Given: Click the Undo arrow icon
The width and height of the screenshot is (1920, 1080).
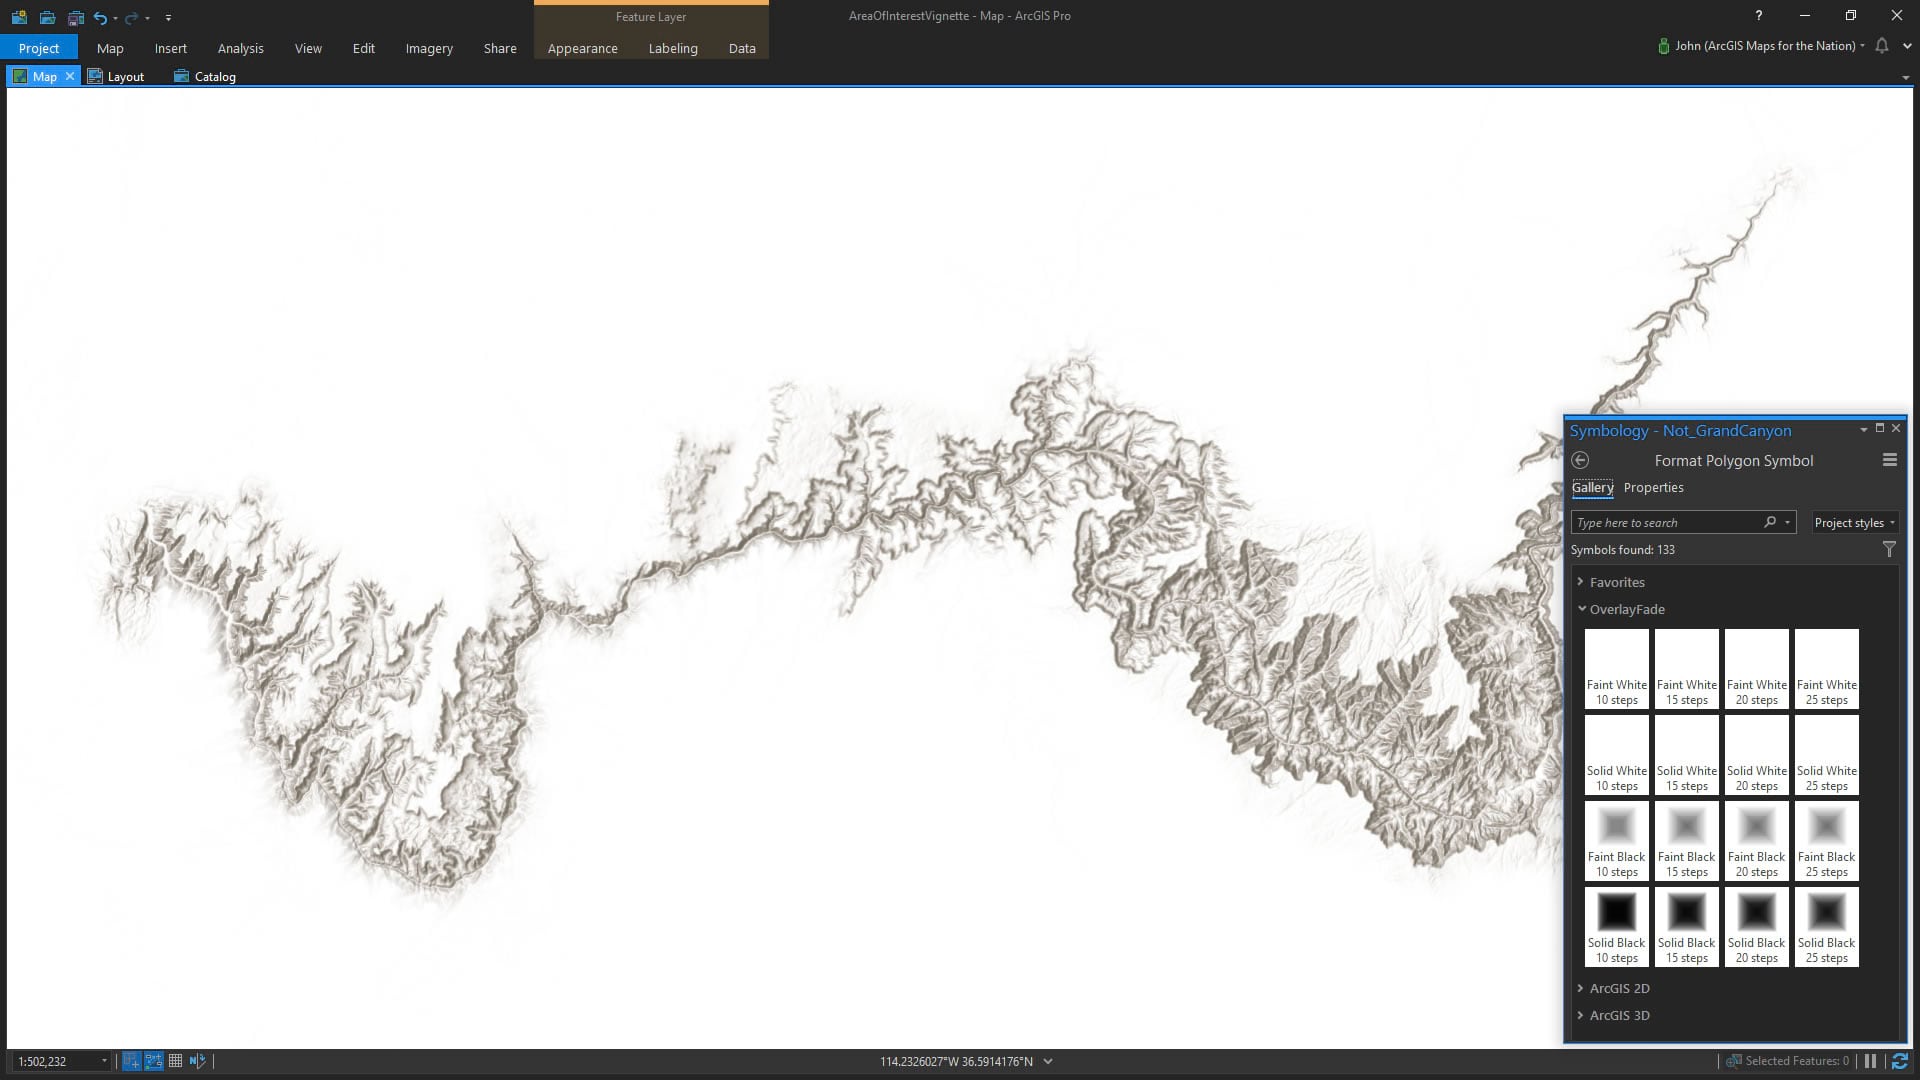Looking at the screenshot, I should click(x=99, y=17).
